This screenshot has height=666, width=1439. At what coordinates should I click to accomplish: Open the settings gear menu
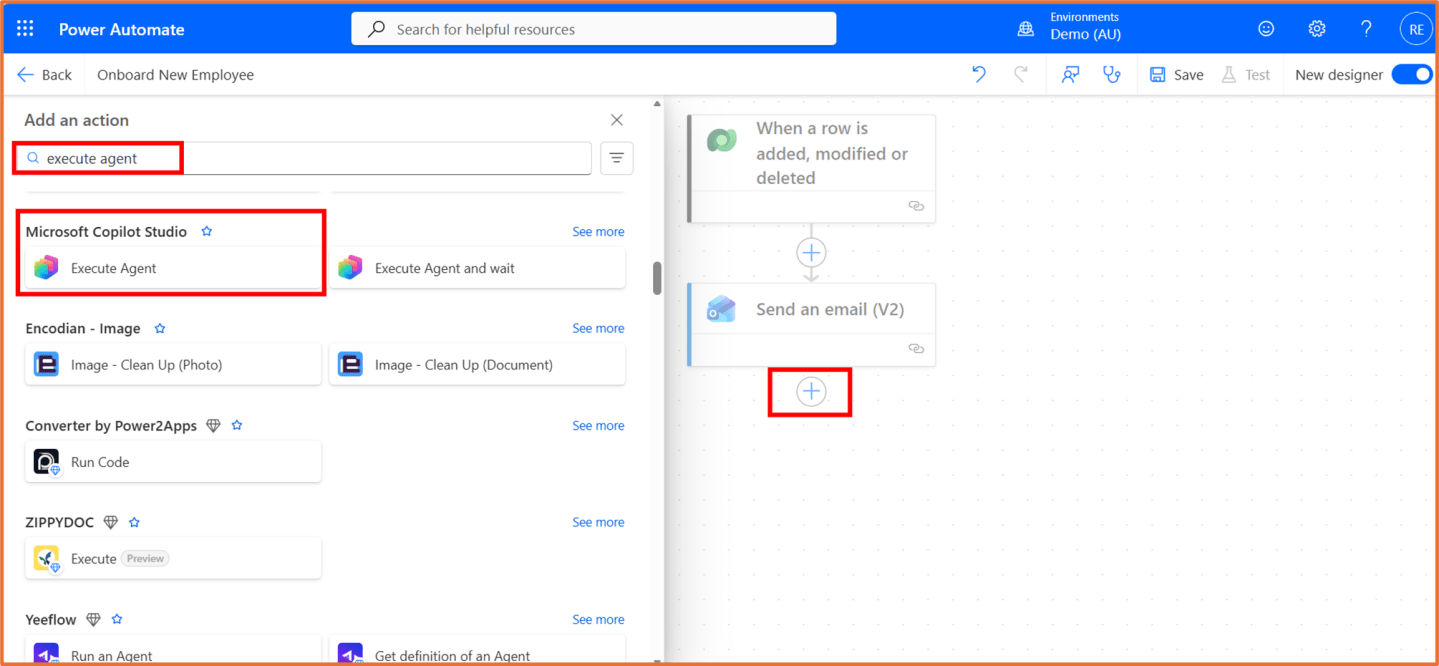click(x=1316, y=28)
